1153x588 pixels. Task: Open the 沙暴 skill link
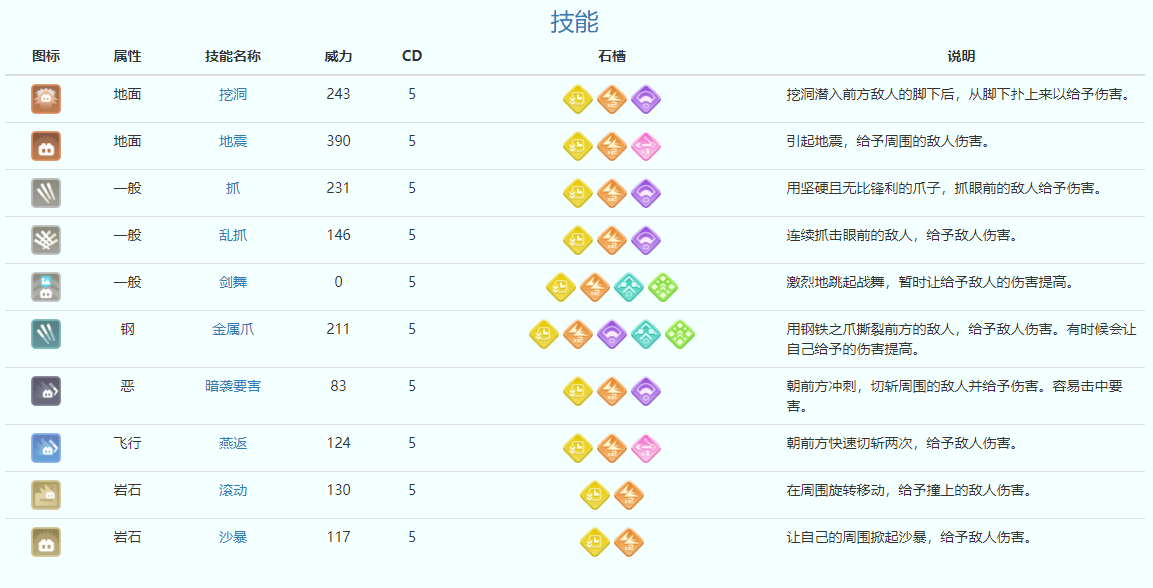tap(233, 537)
